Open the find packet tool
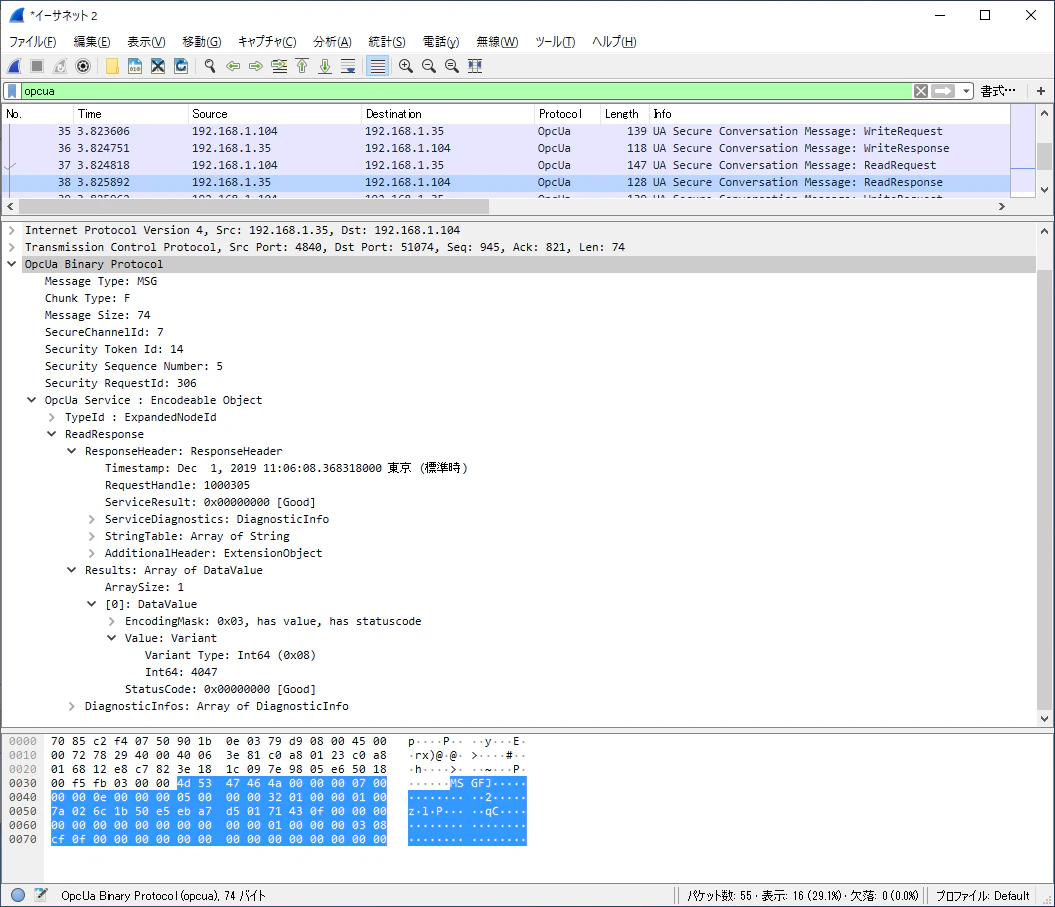The width and height of the screenshot is (1055, 907). 210,66
